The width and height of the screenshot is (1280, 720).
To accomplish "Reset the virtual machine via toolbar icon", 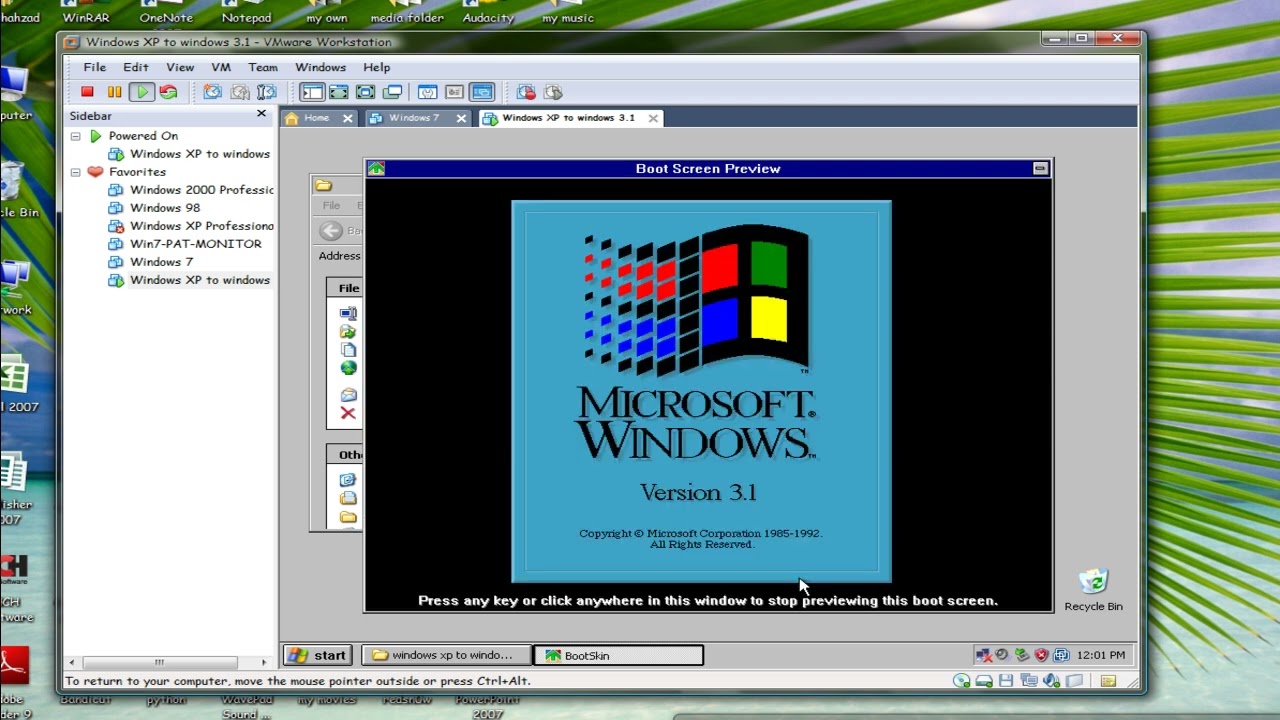I will 168,92.
